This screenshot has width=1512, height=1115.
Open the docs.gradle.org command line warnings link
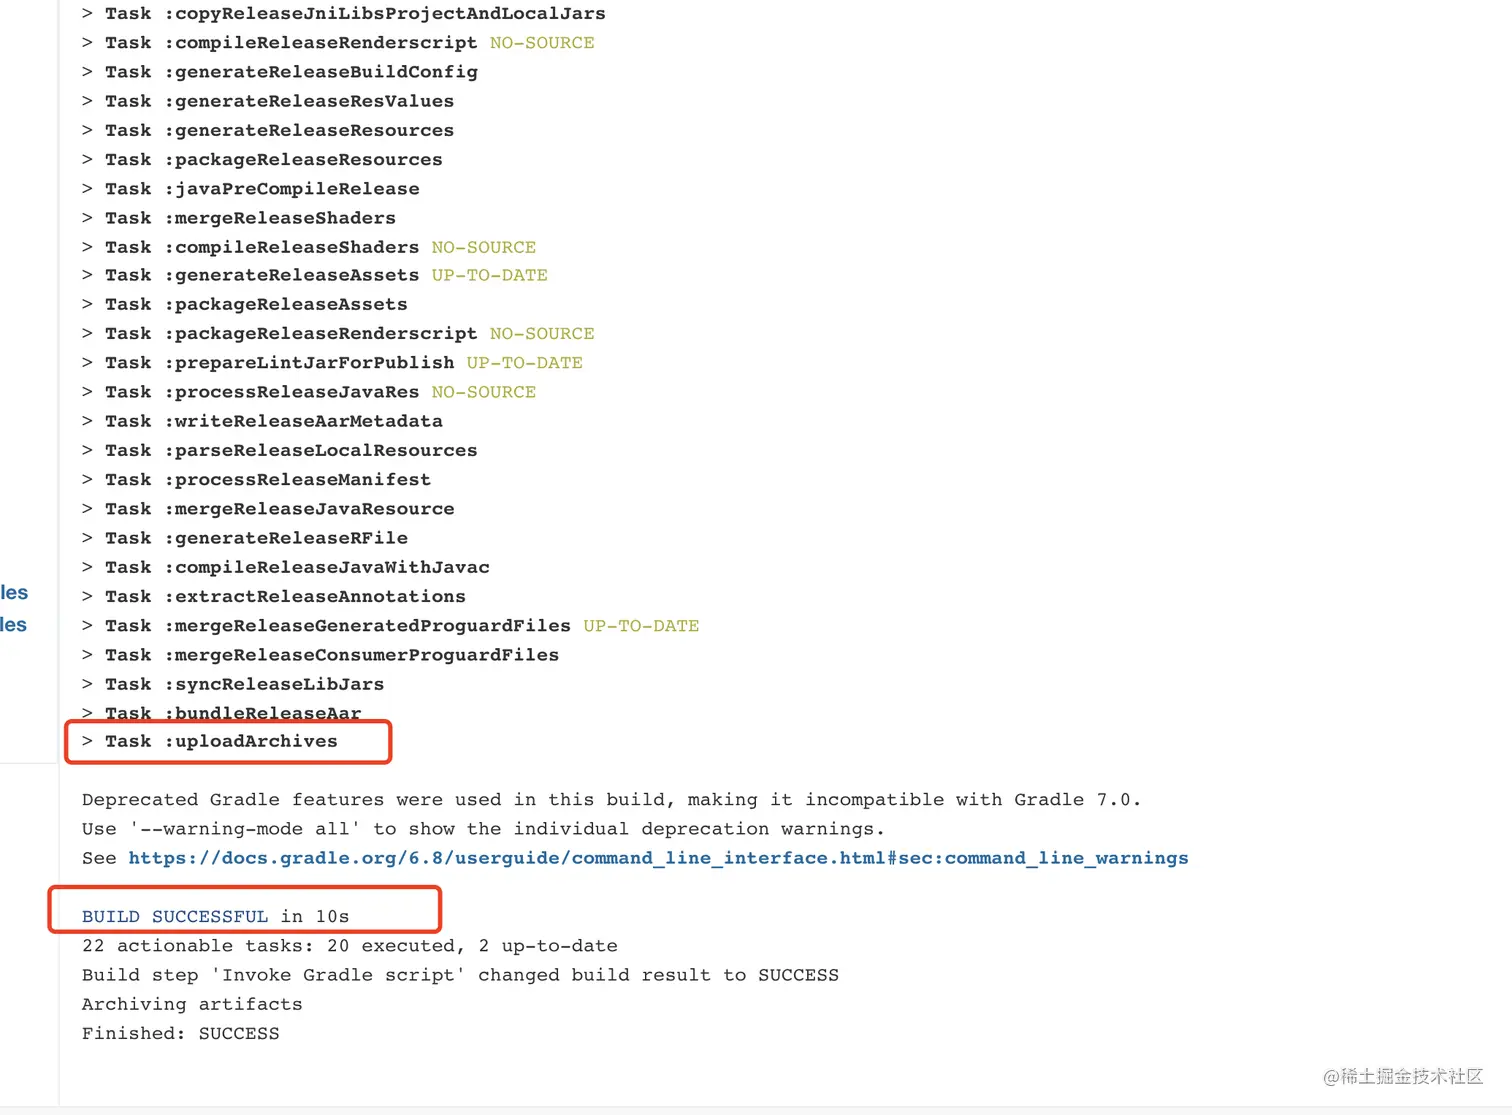coord(658,858)
